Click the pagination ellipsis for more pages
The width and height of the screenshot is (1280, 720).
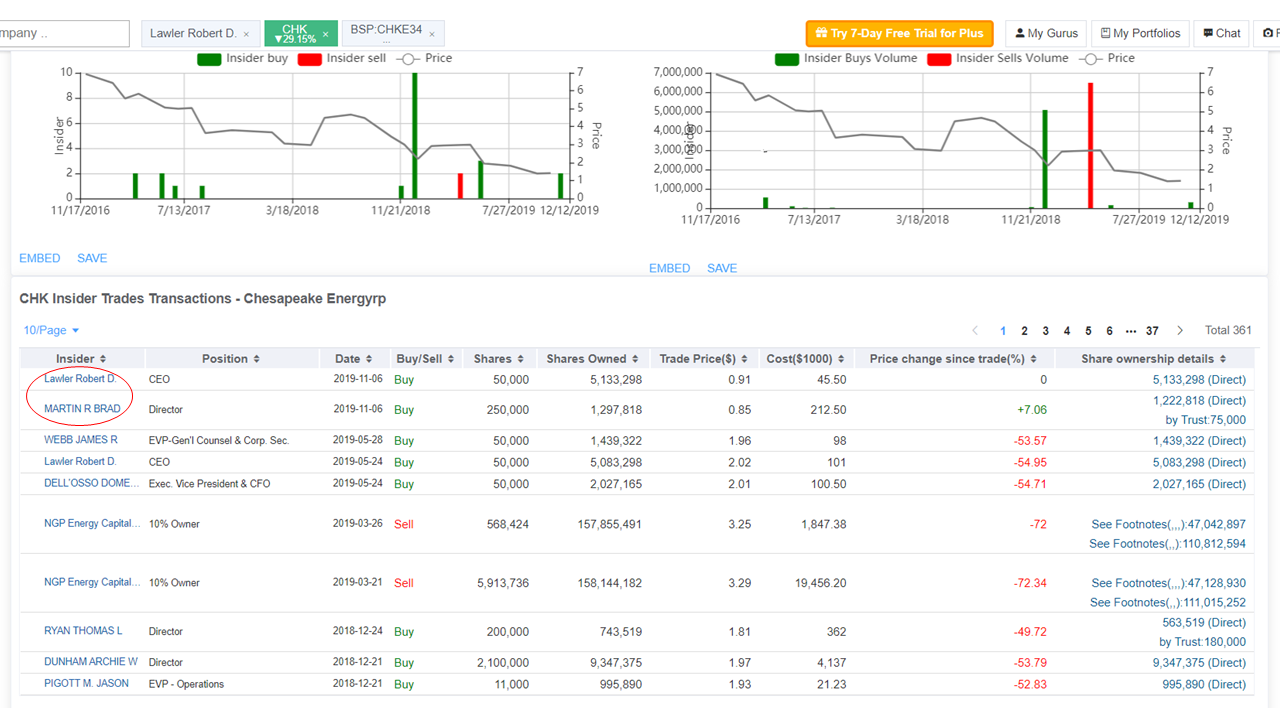point(1131,331)
